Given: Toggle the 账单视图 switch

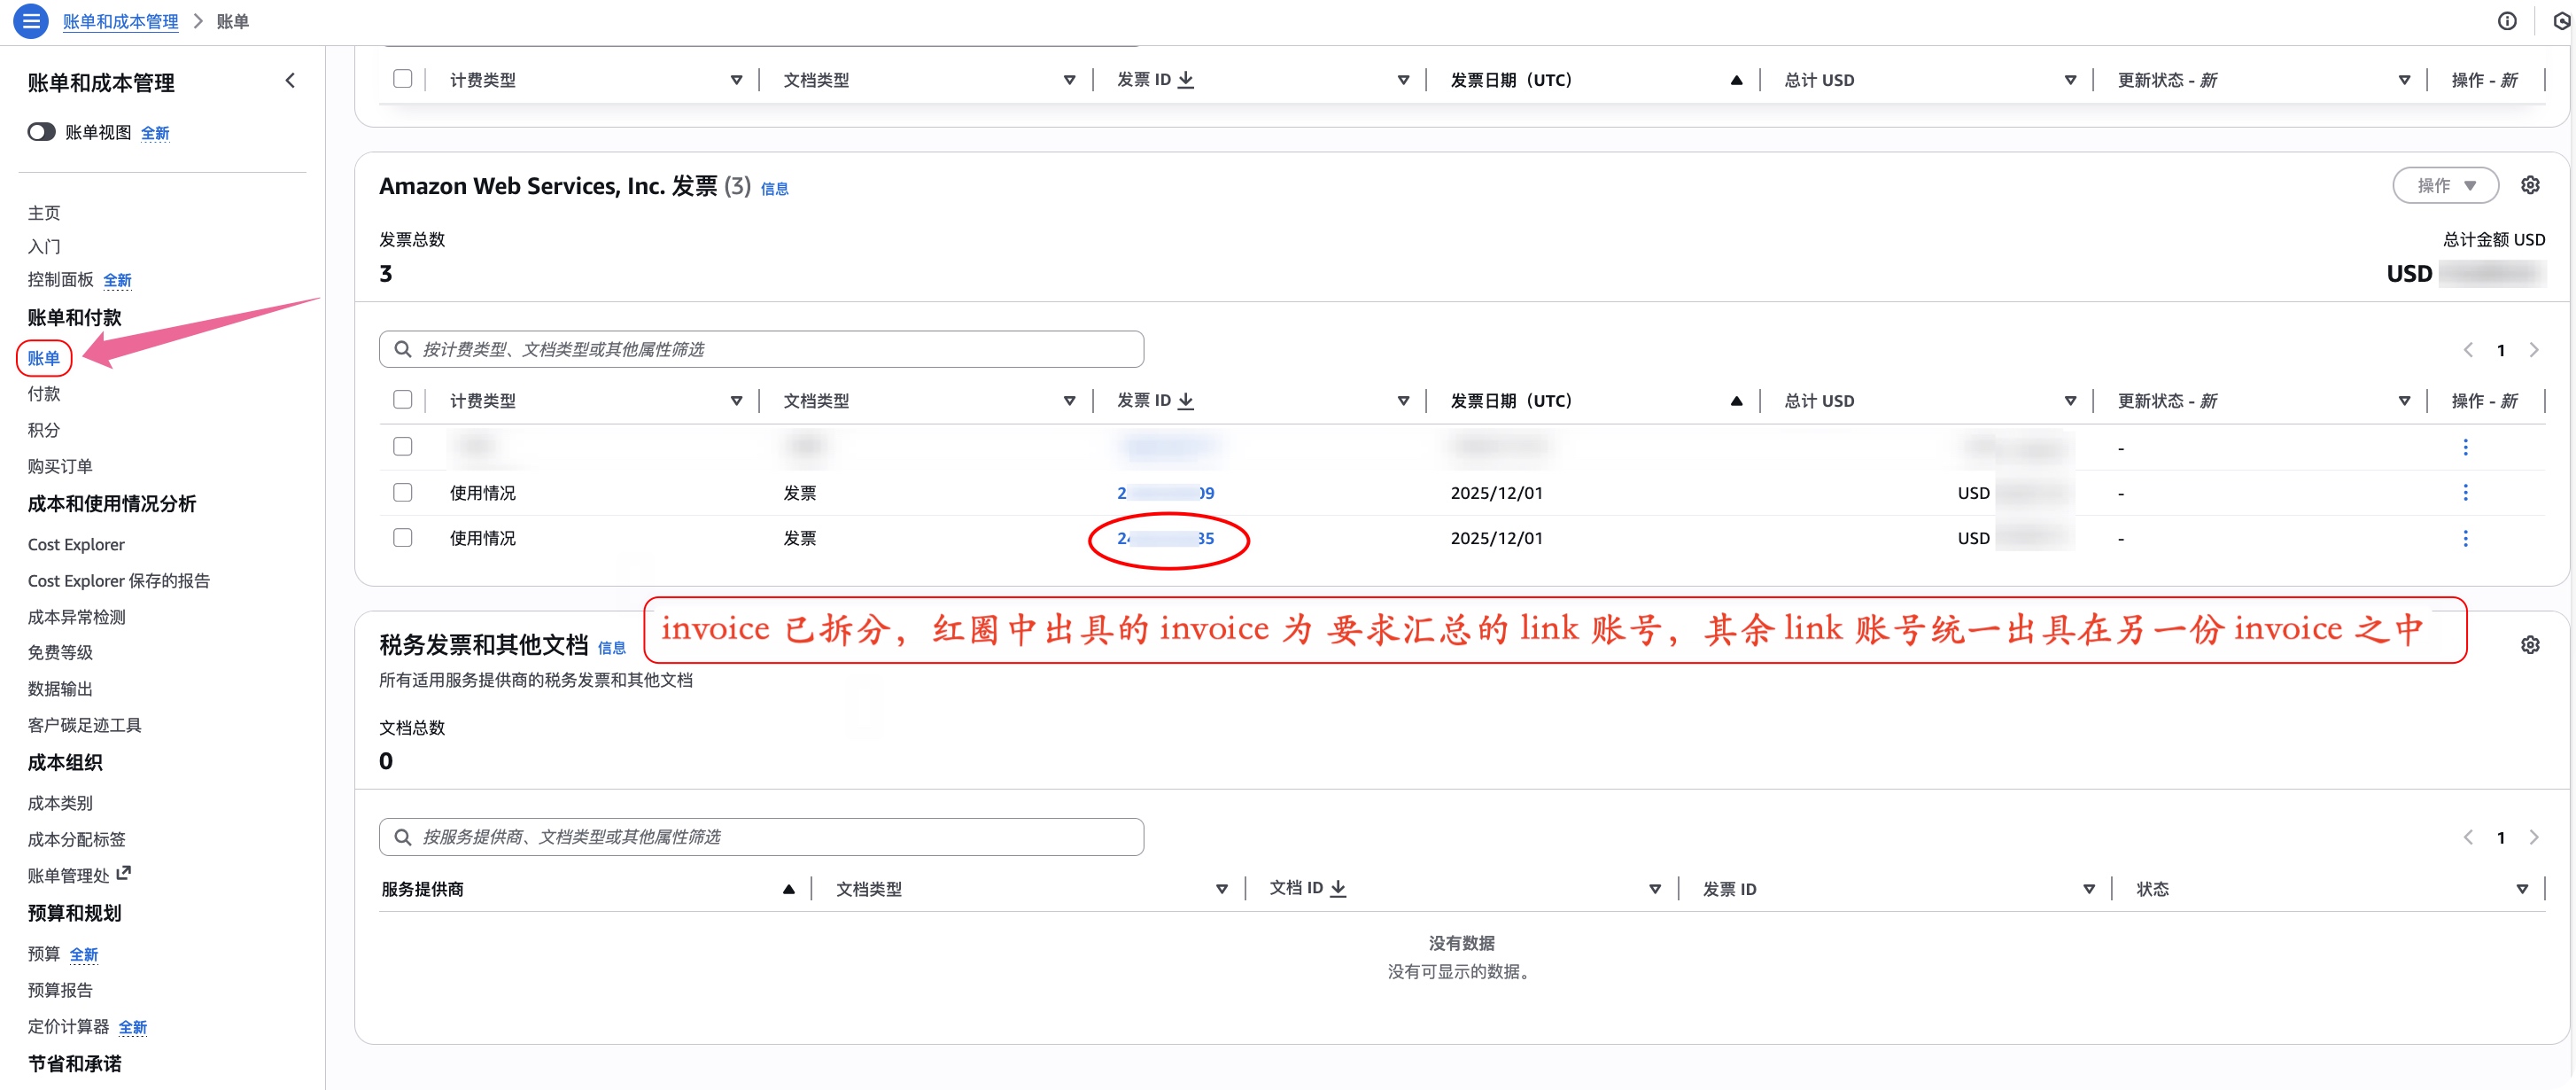Looking at the screenshot, I should [x=41, y=132].
